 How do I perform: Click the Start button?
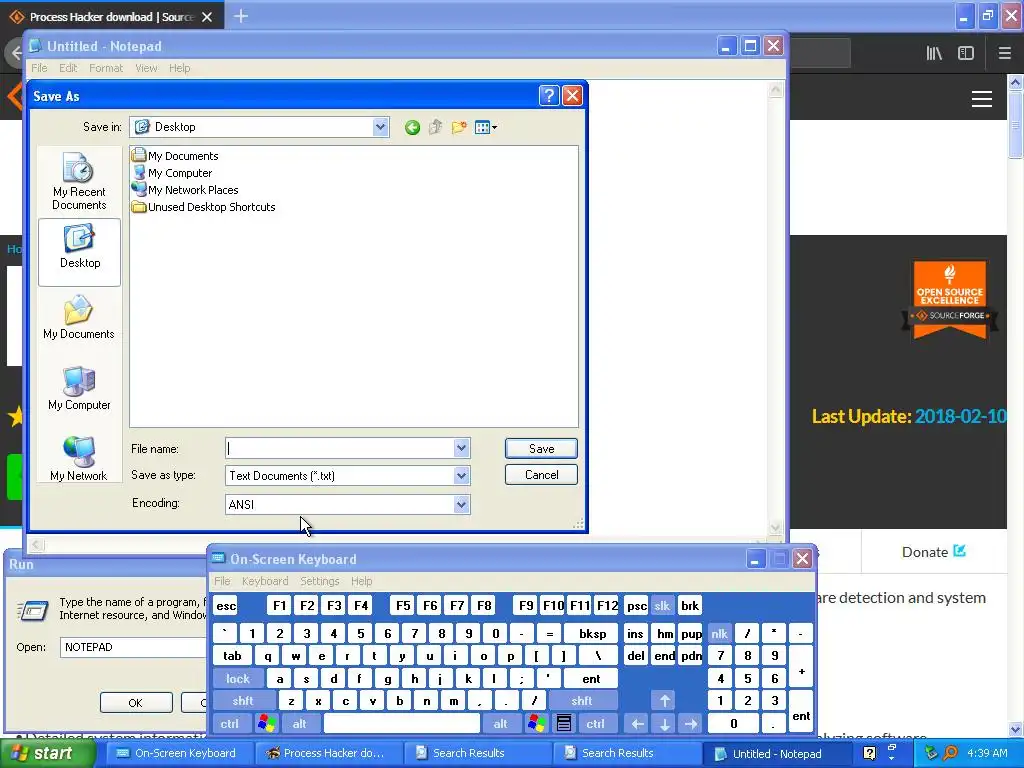[47, 753]
